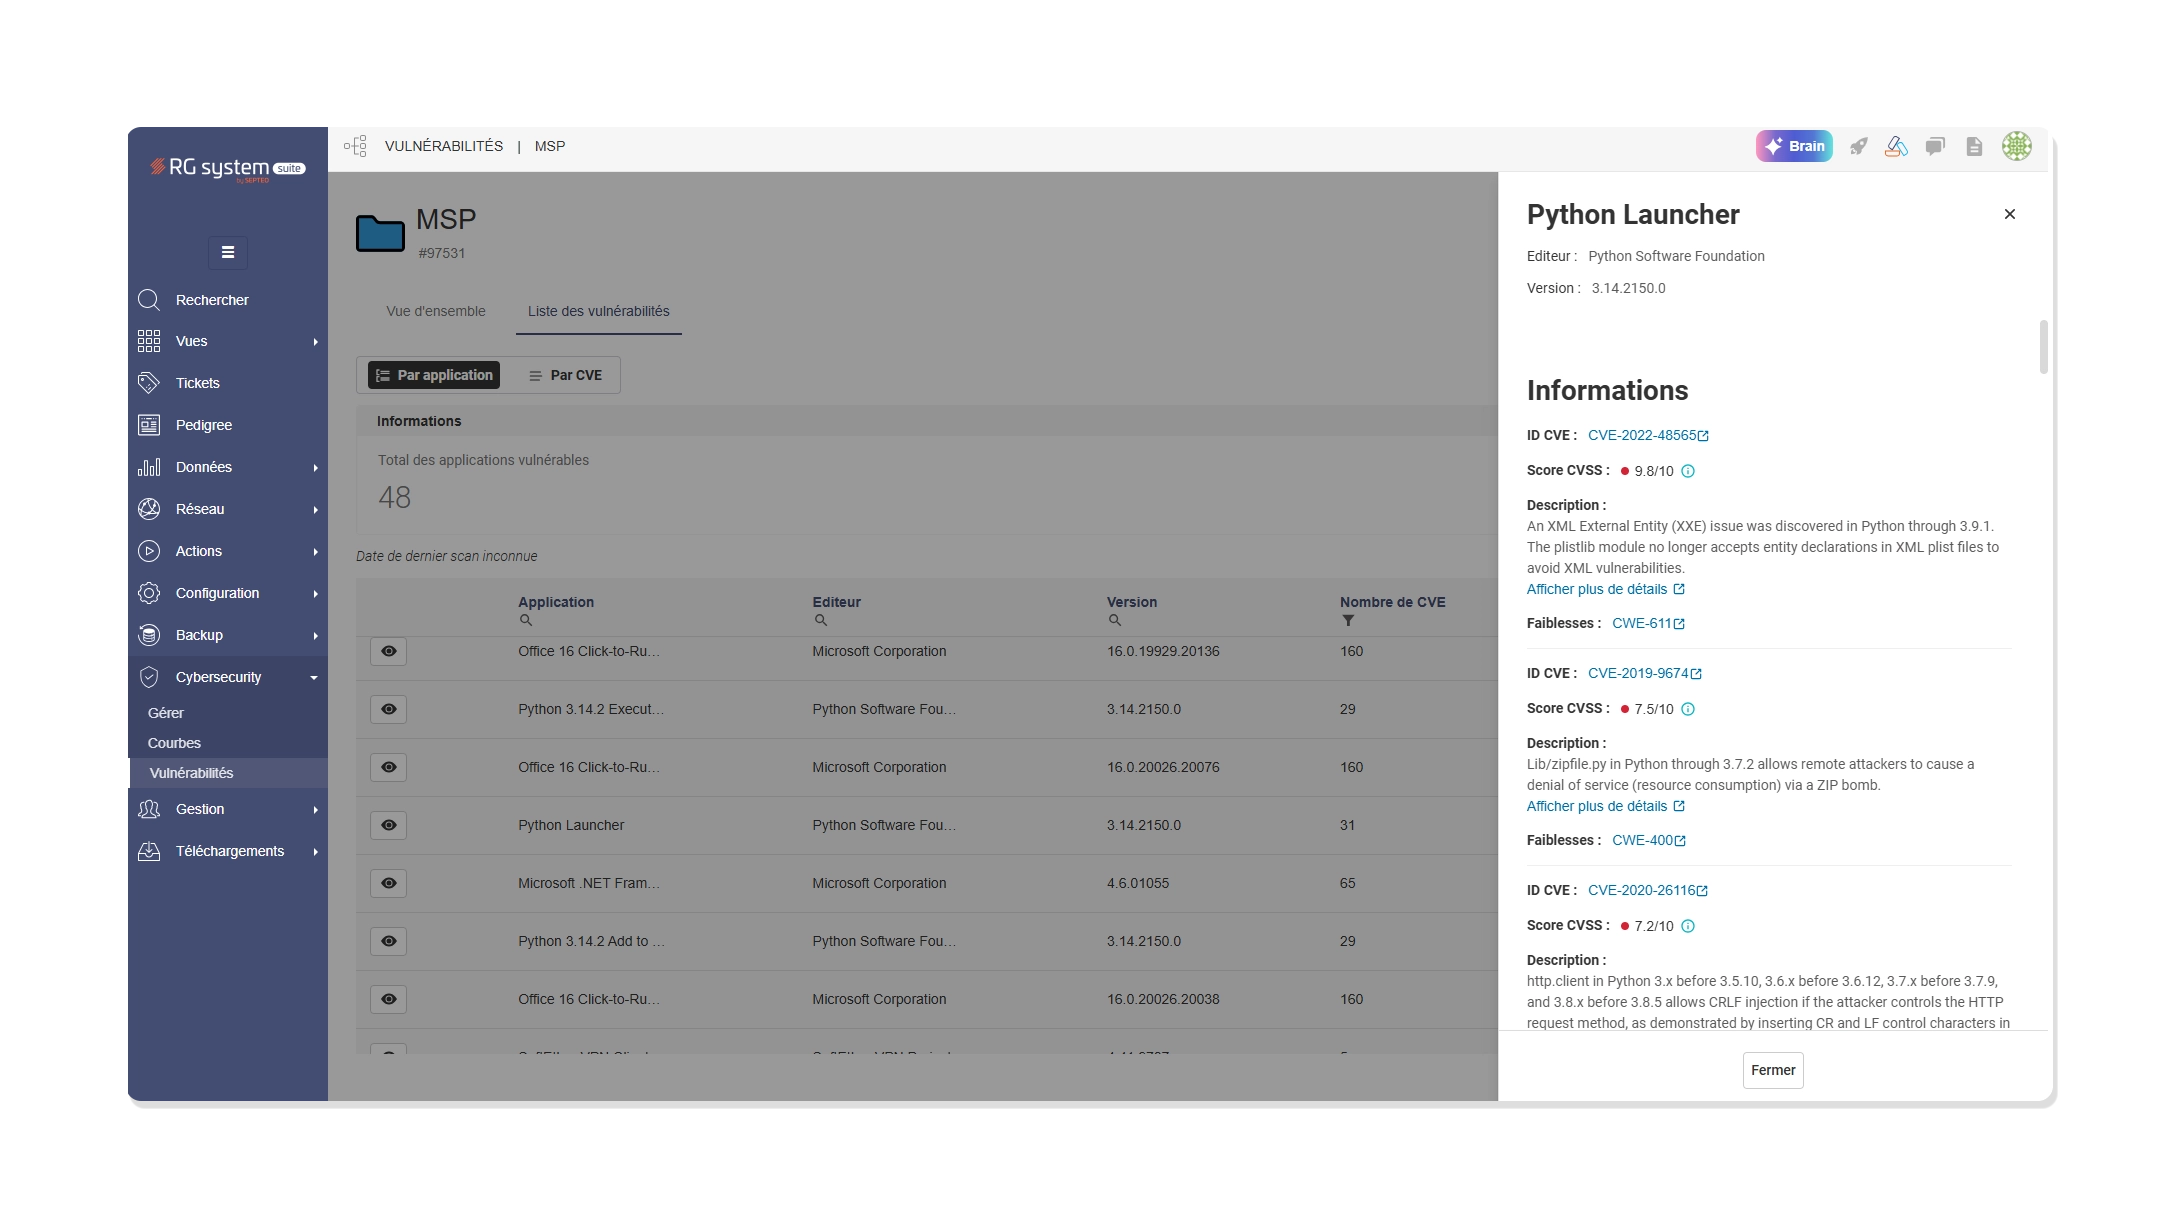Image resolution: width=2176 pixels, height=1231 pixels.
Task: Select the Par application view
Action: tap(434, 375)
